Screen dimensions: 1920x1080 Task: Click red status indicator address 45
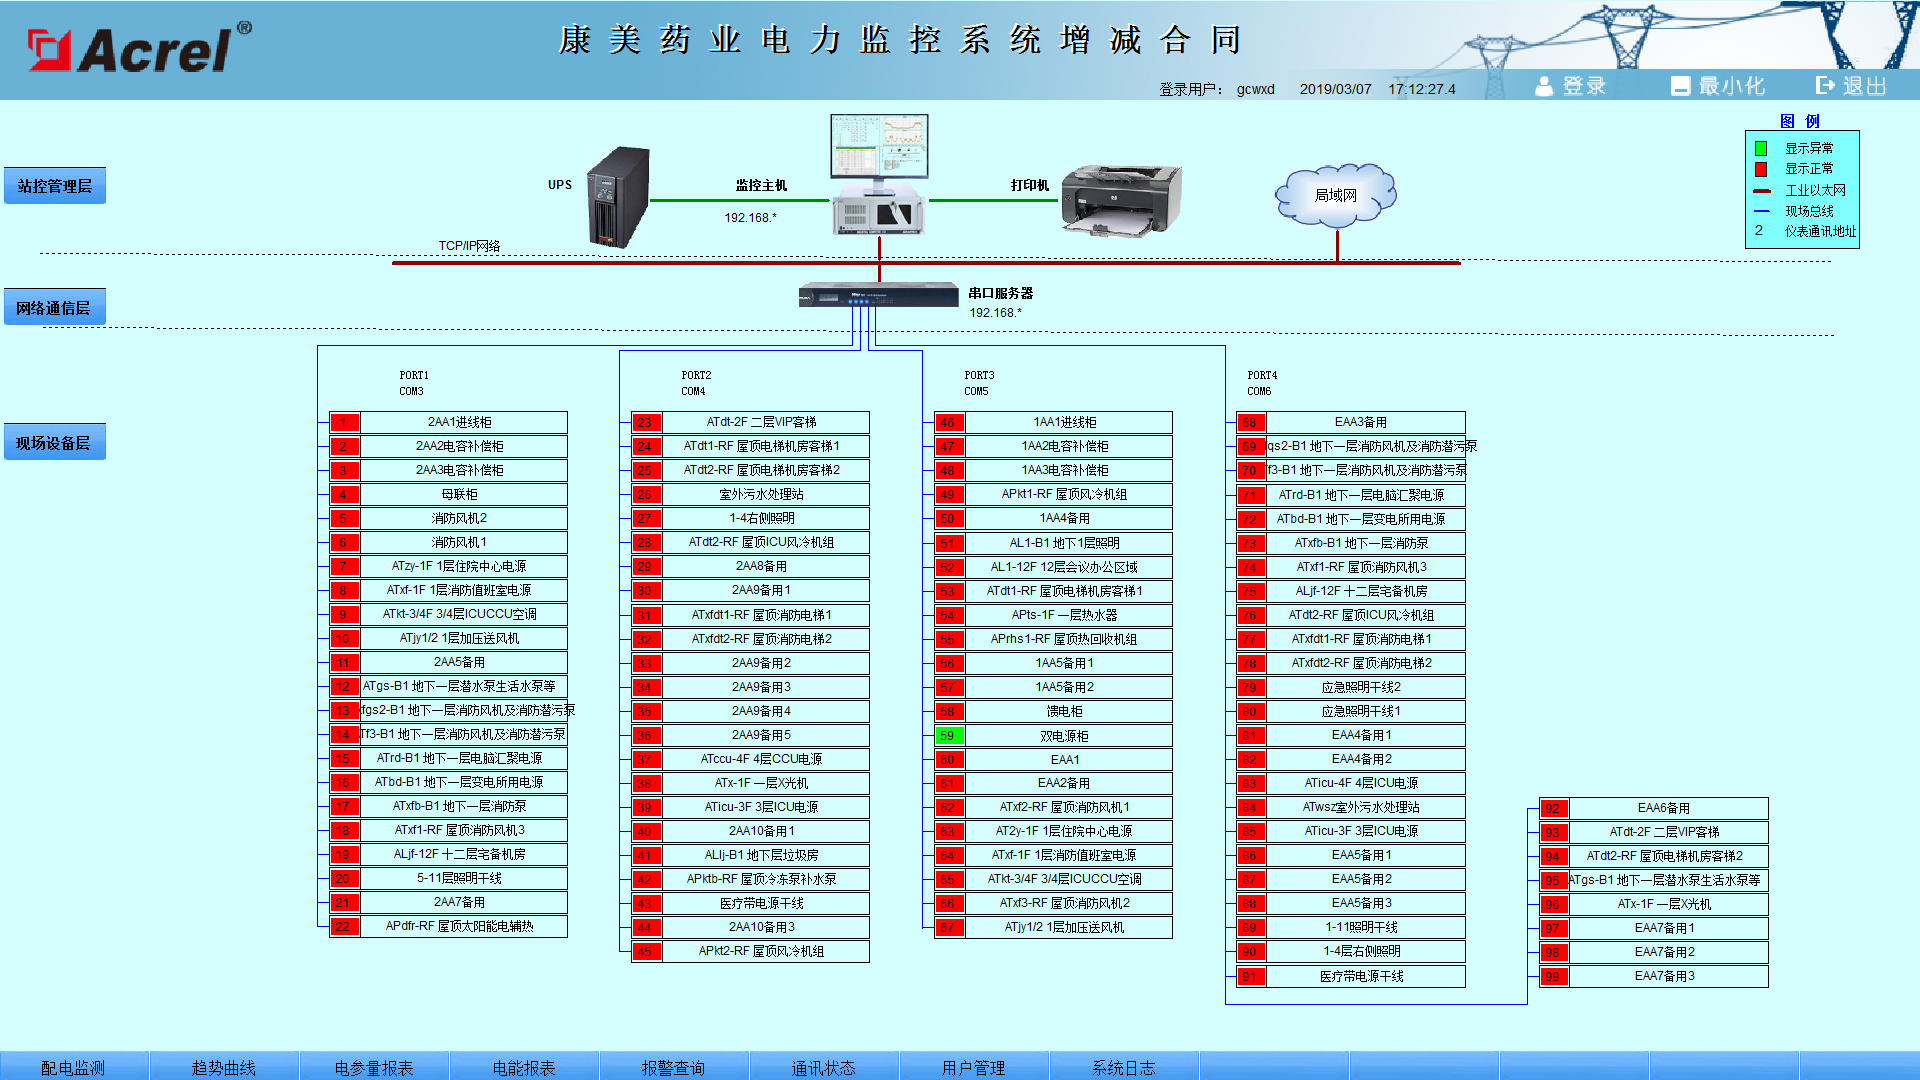[646, 951]
